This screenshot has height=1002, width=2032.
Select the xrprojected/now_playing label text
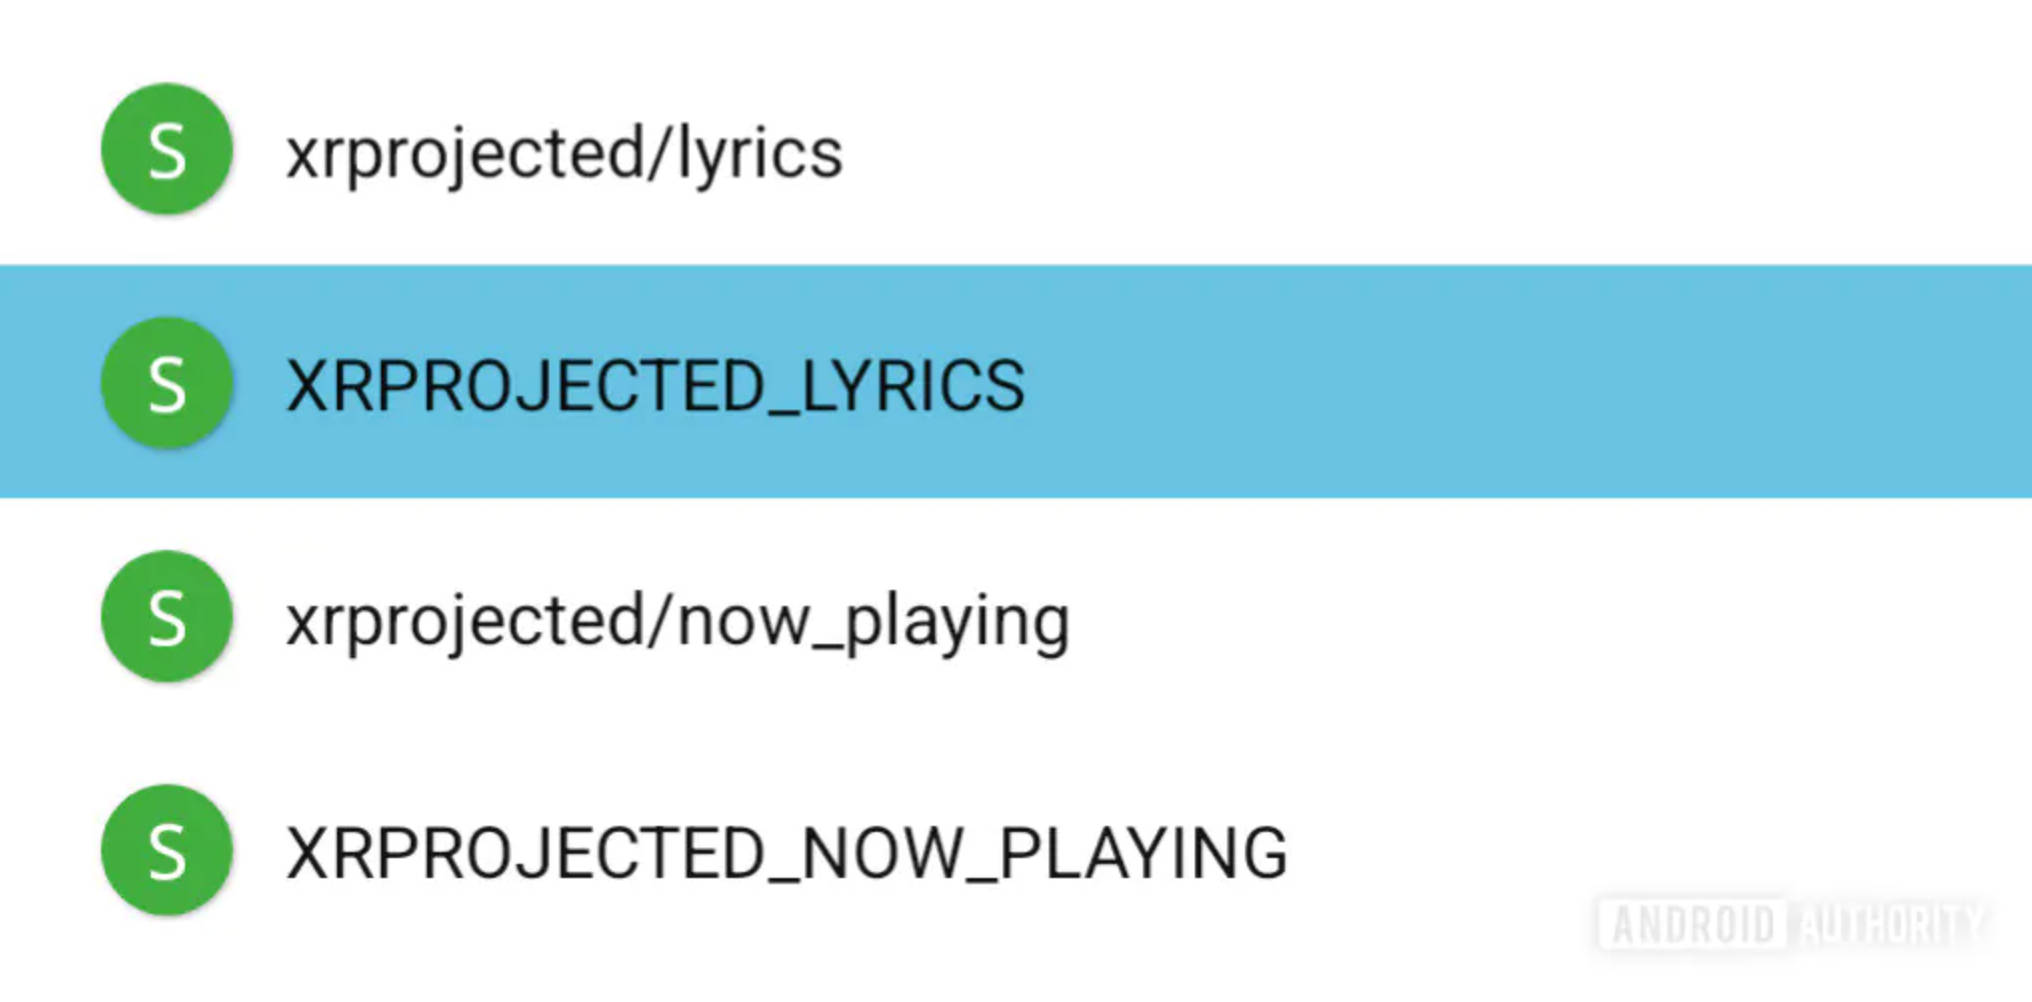pos(677,622)
